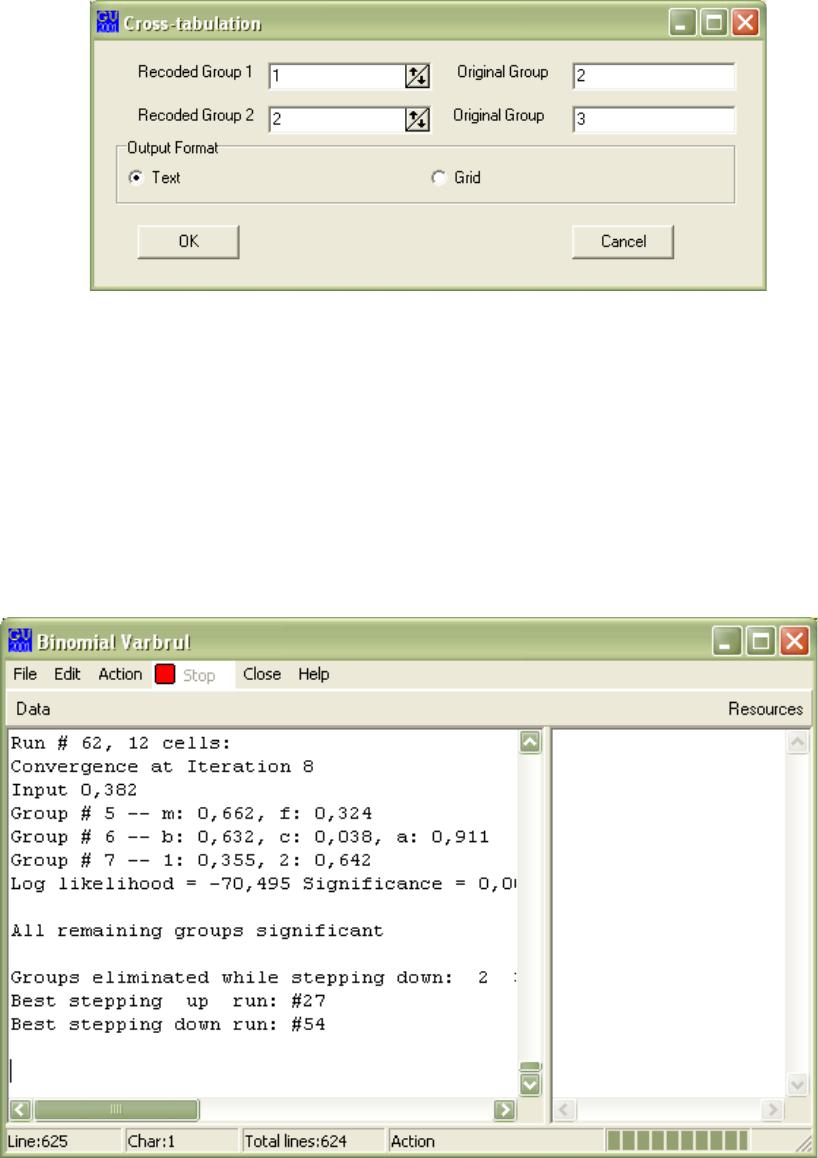The image size is (818, 1158).
Task: Open the Help menu
Action: click(x=313, y=675)
